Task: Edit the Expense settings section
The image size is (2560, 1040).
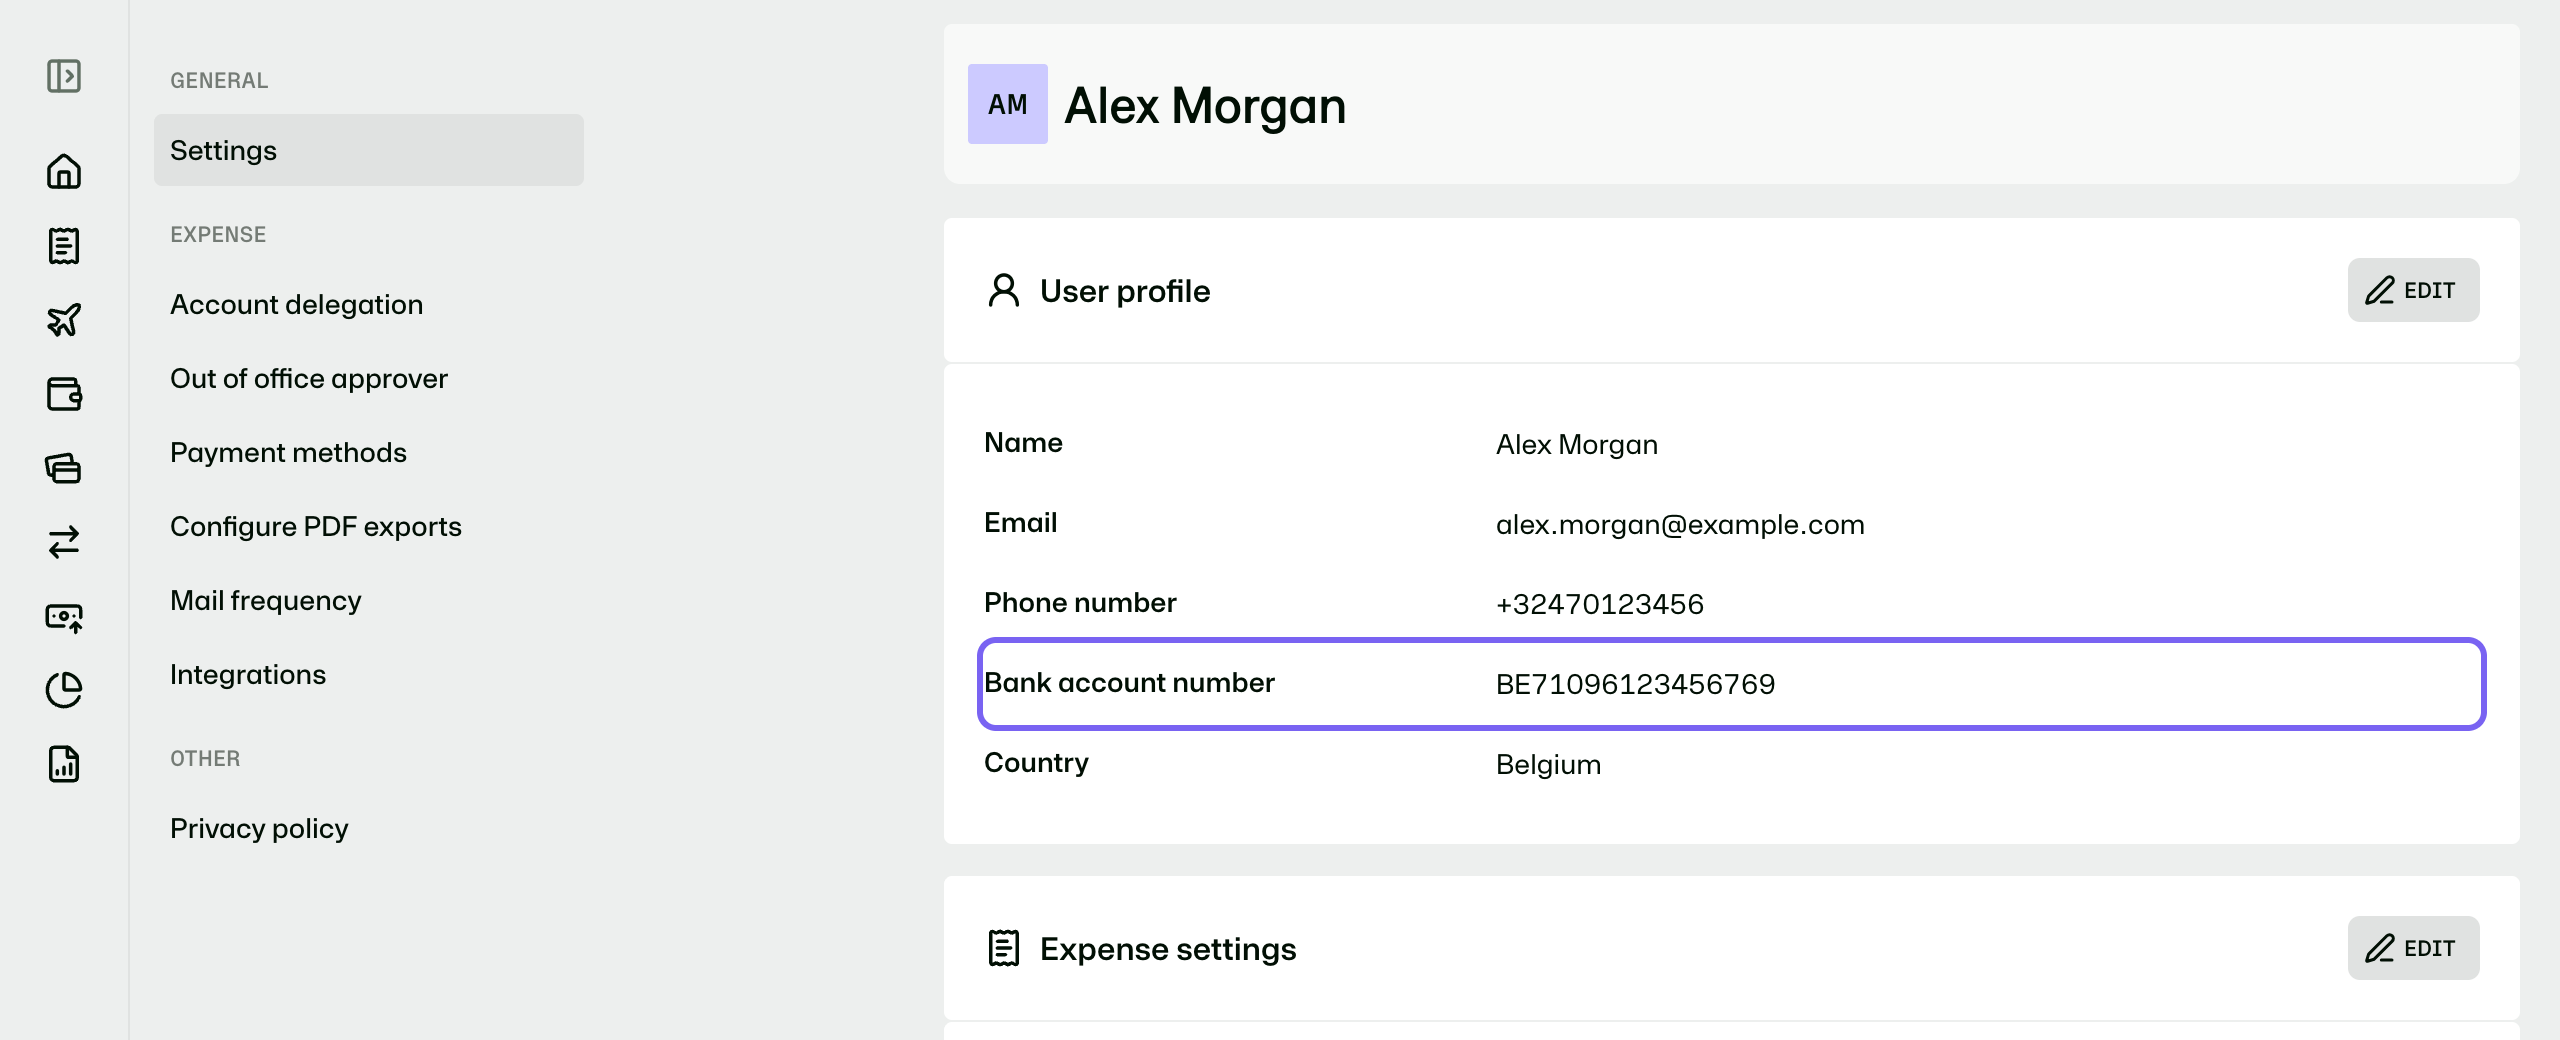Action: 2412,948
